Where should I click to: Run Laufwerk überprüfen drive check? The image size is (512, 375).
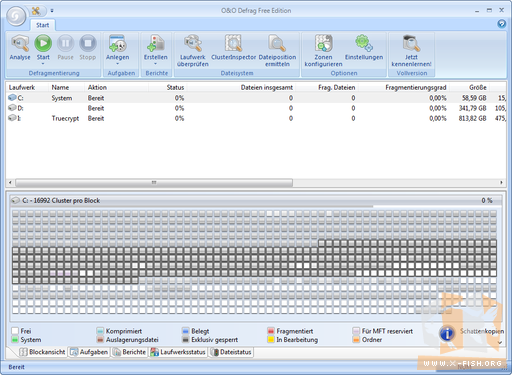[193, 43]
